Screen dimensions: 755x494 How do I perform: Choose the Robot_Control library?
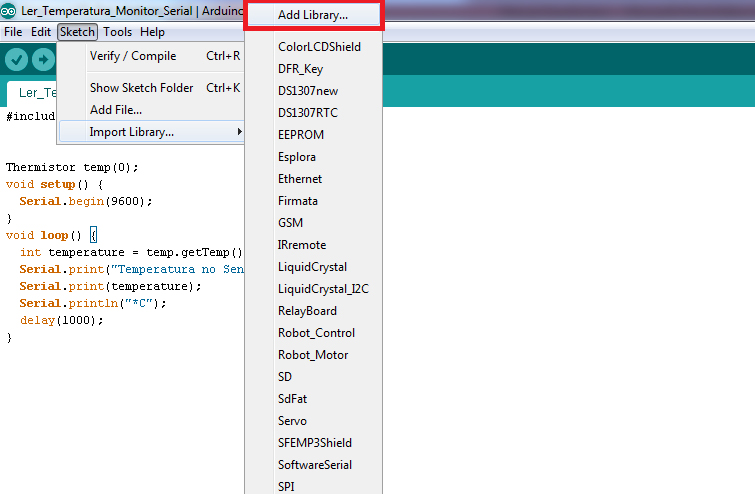click(x=313, y=333)
